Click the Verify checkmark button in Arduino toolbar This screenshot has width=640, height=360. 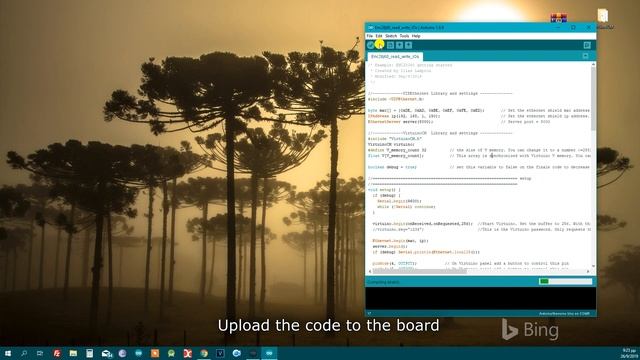click(x=371, y=45)
